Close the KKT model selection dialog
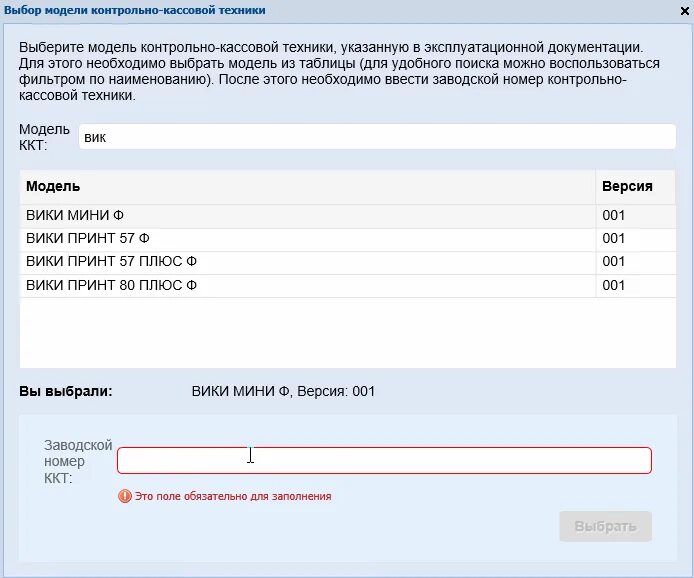Screen dimensions: 694x578 pos(685,11)
